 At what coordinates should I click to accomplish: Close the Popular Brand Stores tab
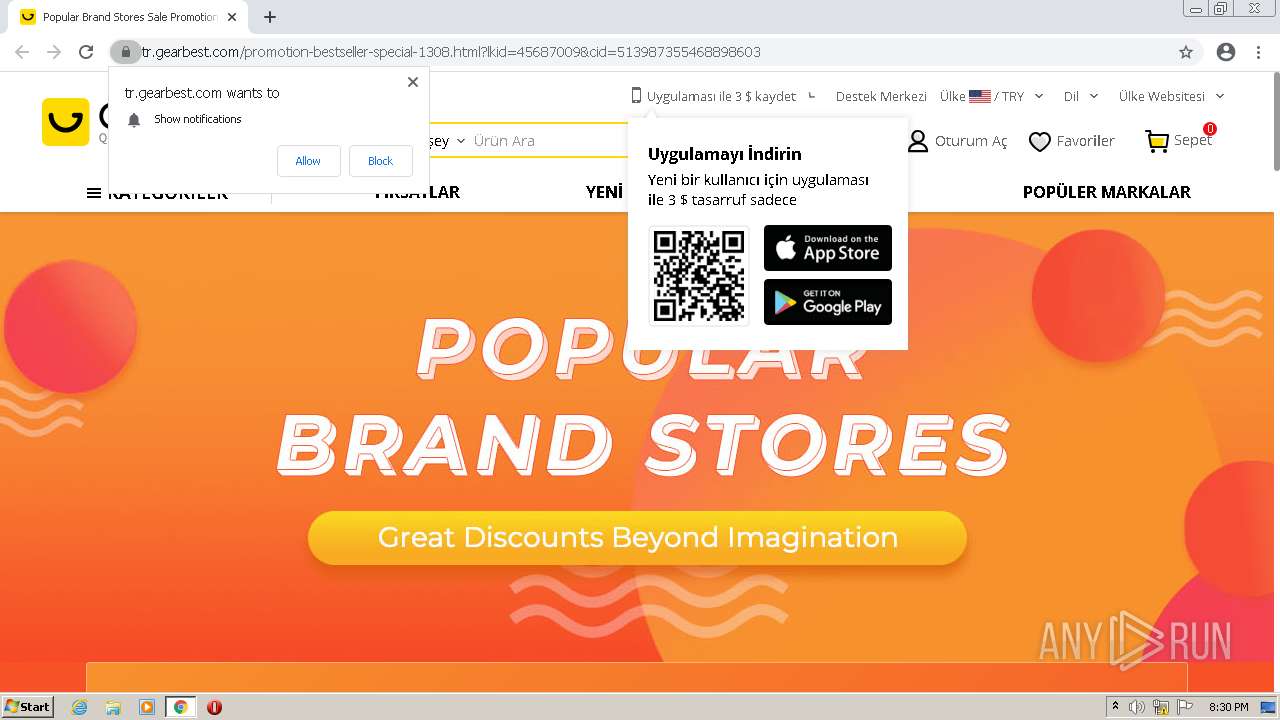[x=232, y=17]
